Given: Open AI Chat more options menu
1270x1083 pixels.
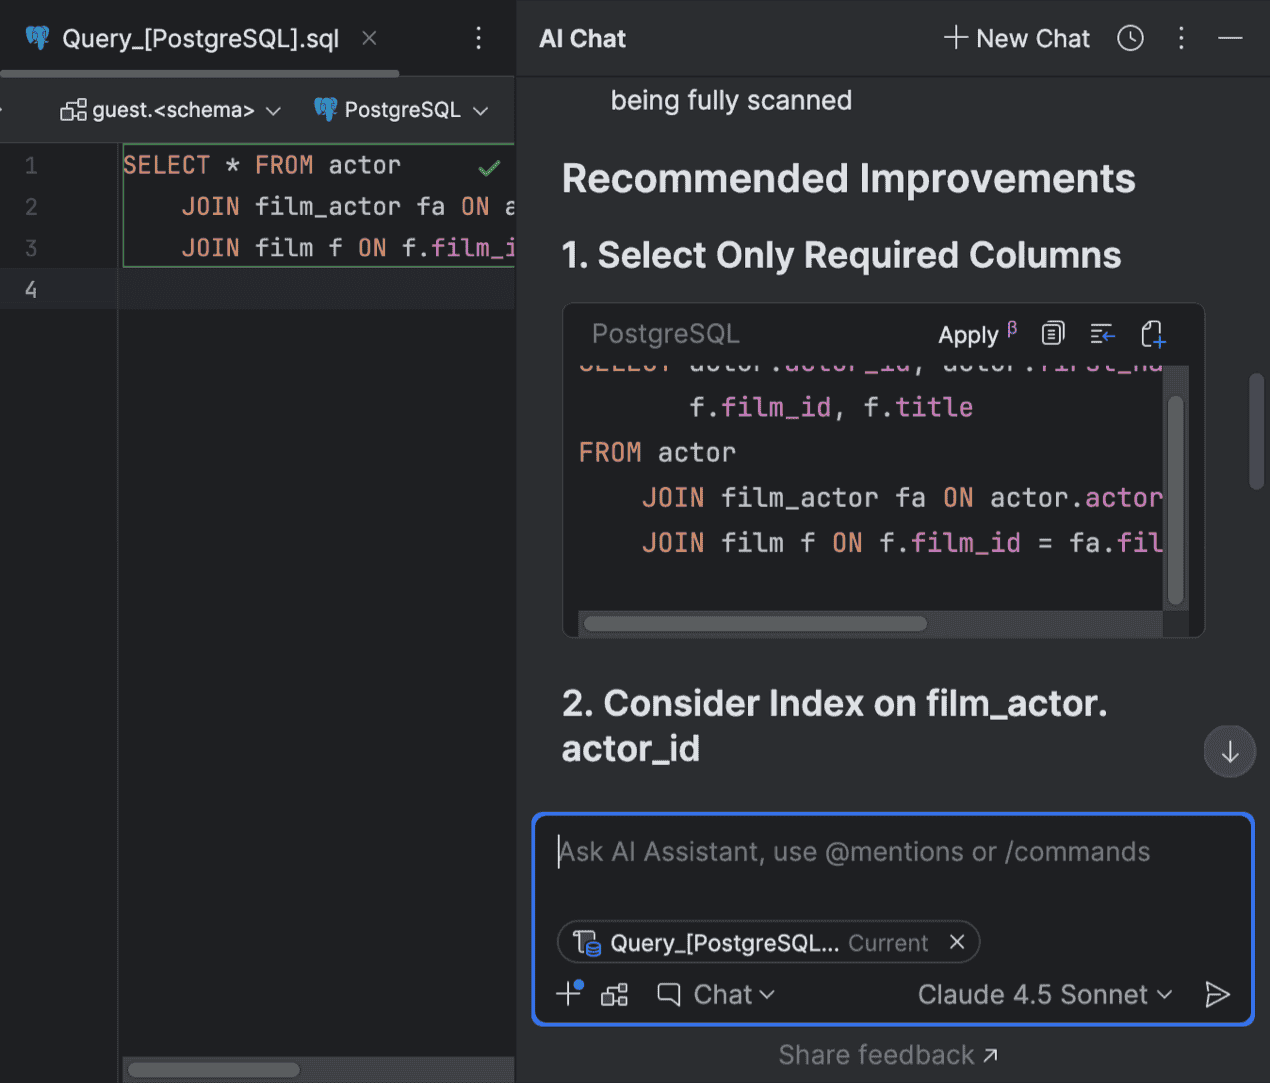Looking at the screenshot, I should (x=1181, y=39).
